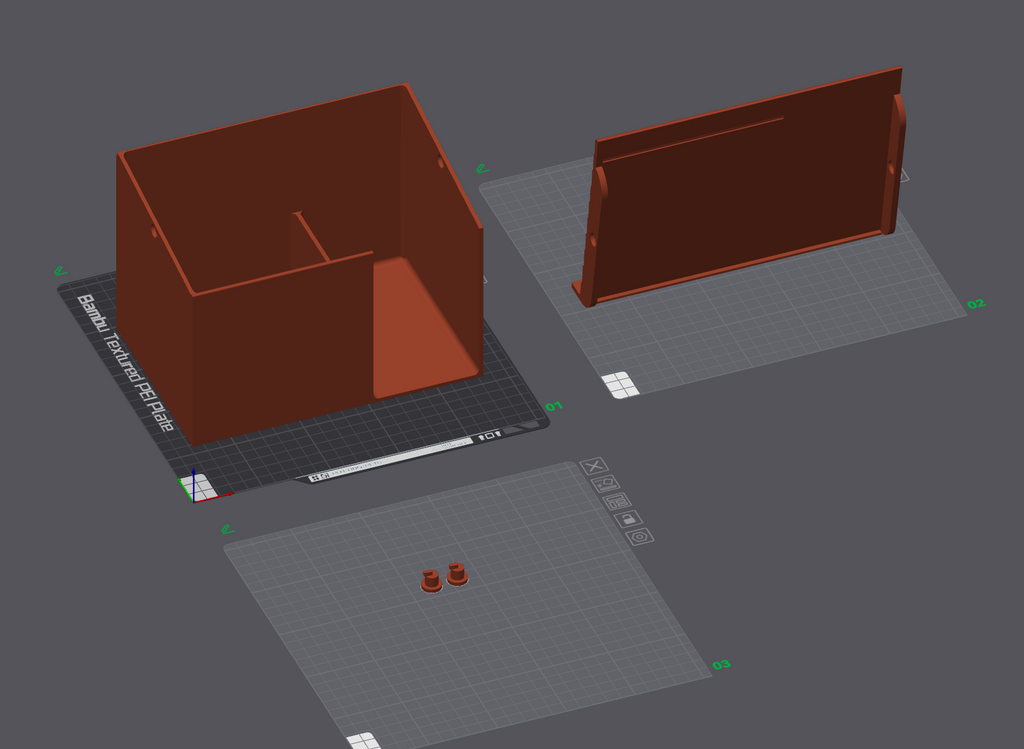
Task: Toggle the plate 03 lock icon
Action: [x=628, y=519]
